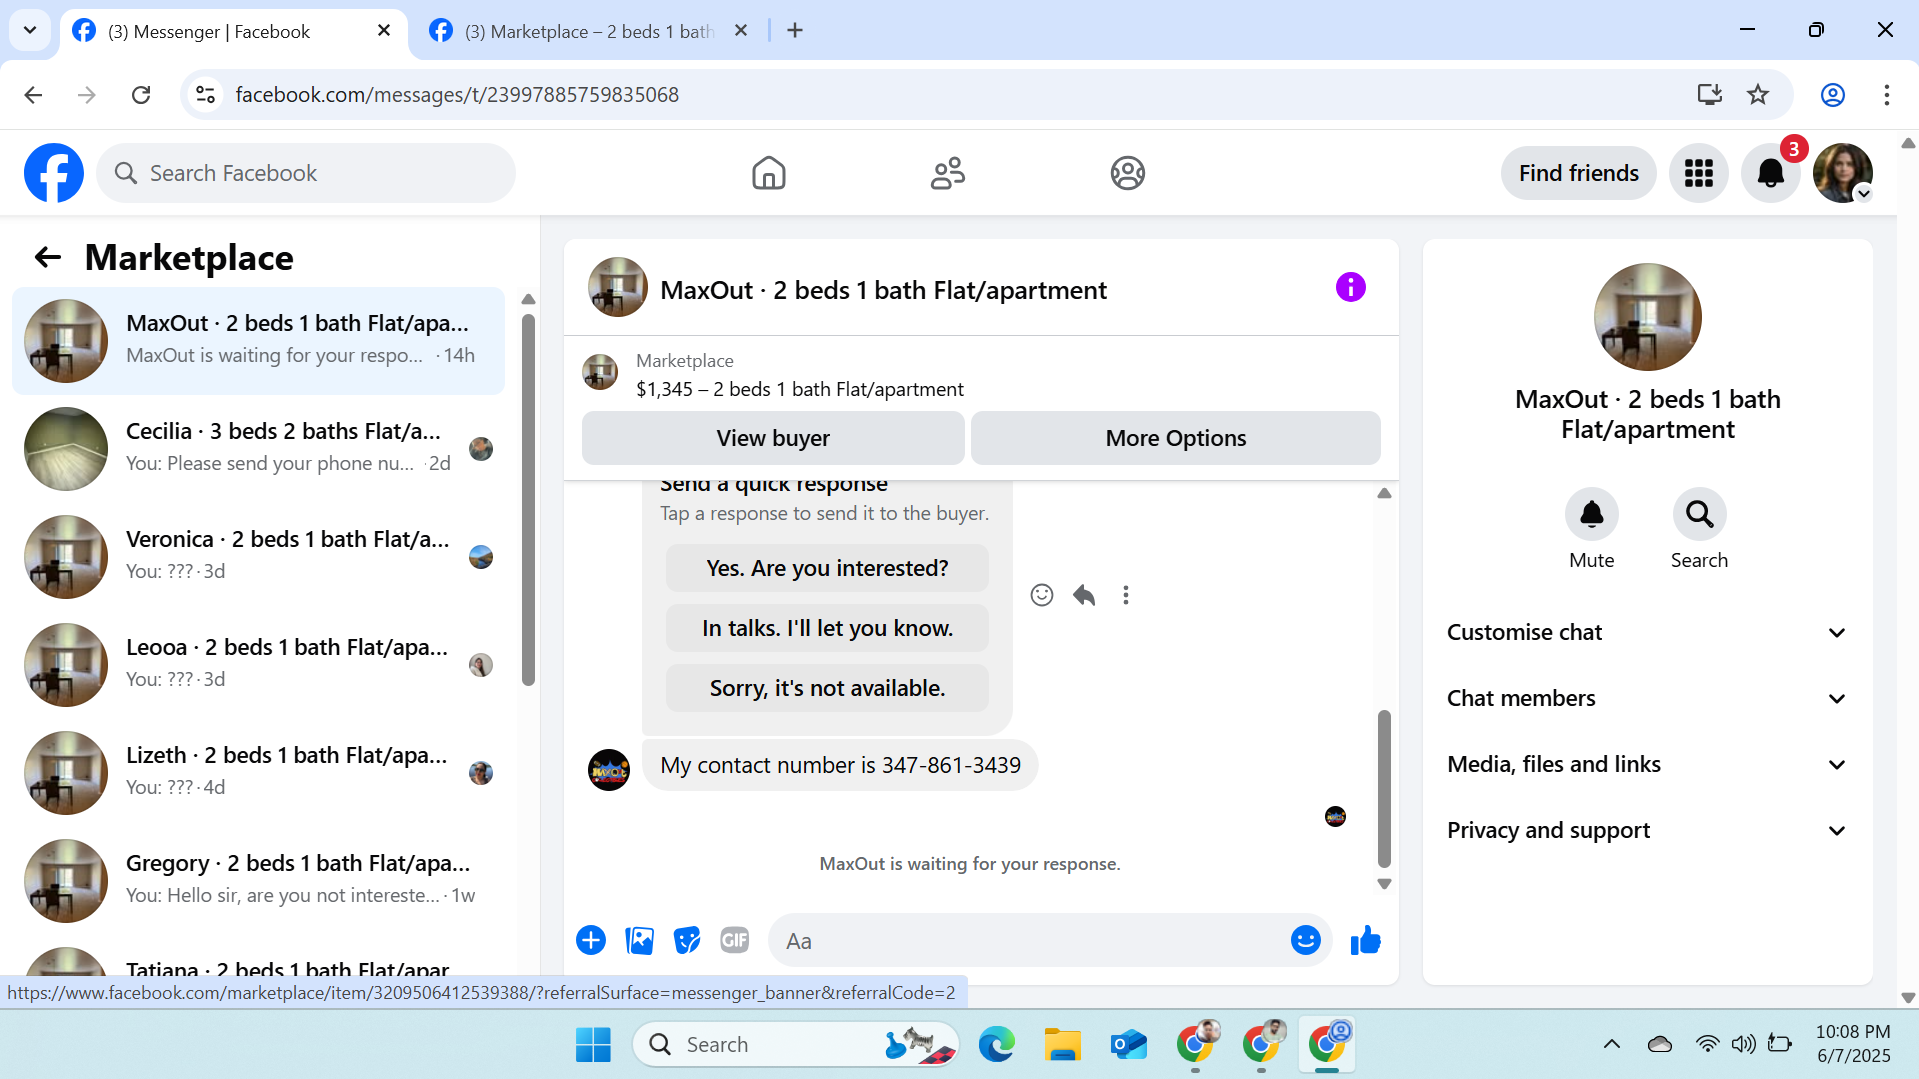Open the Gregory conversation
The width and height of the screenshot is (1919, 1079).
pyautogui.click(x=258, y=880)
